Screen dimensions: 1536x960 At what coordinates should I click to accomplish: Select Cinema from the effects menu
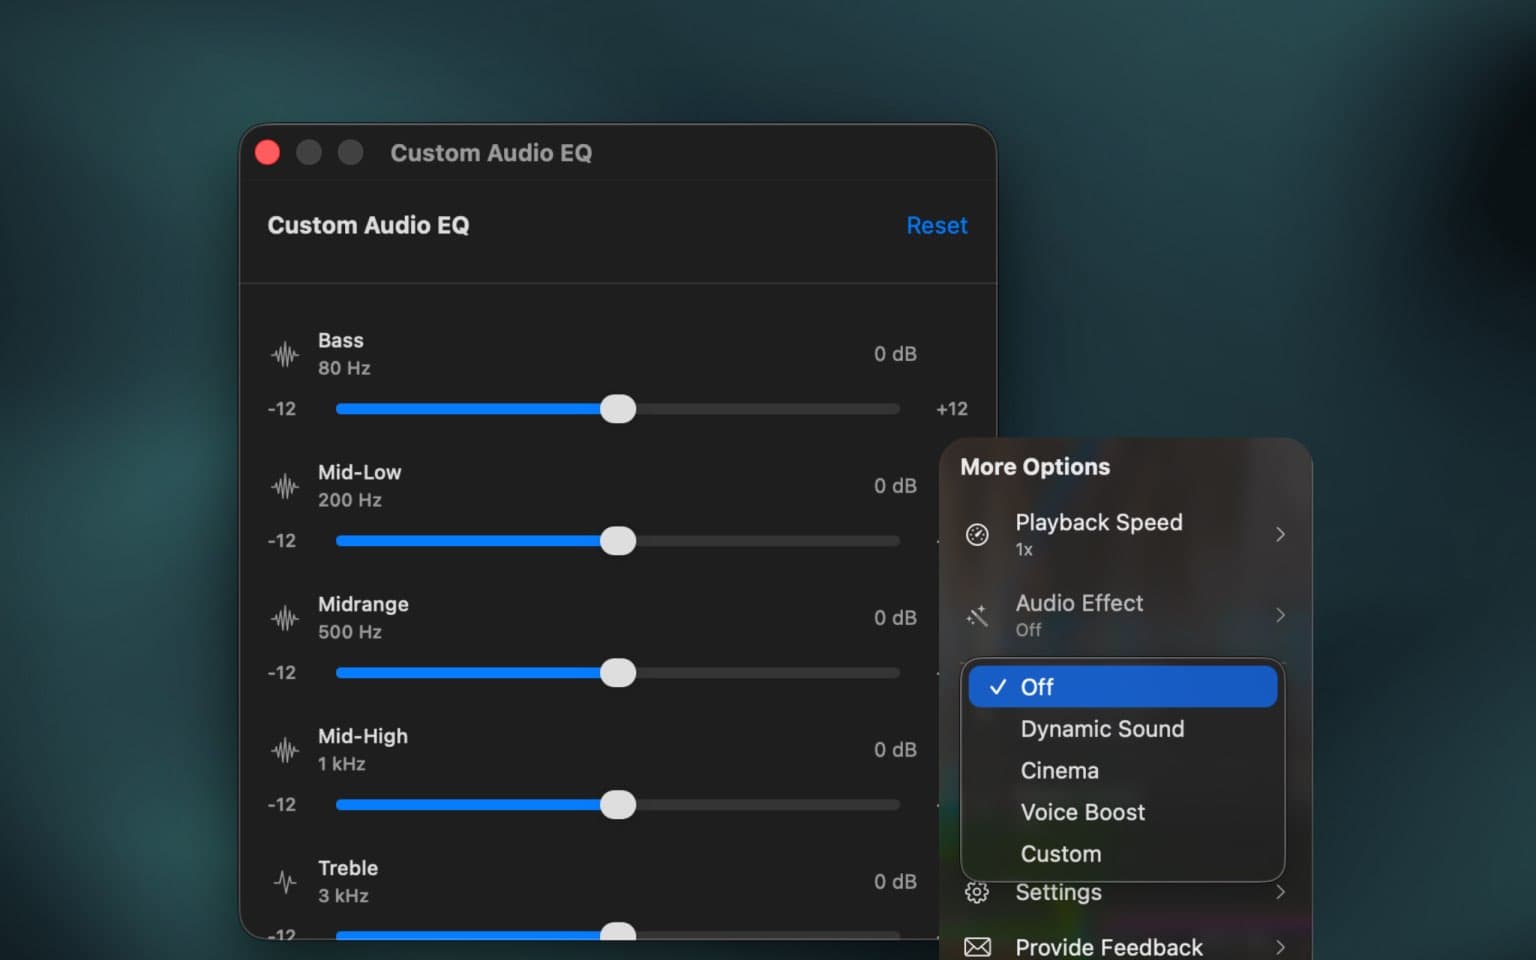[1059, 770]
